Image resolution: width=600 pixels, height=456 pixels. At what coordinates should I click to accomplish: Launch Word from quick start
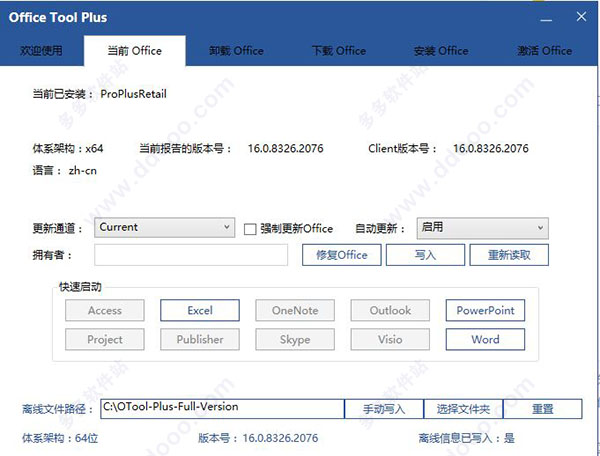coord(485,339)
